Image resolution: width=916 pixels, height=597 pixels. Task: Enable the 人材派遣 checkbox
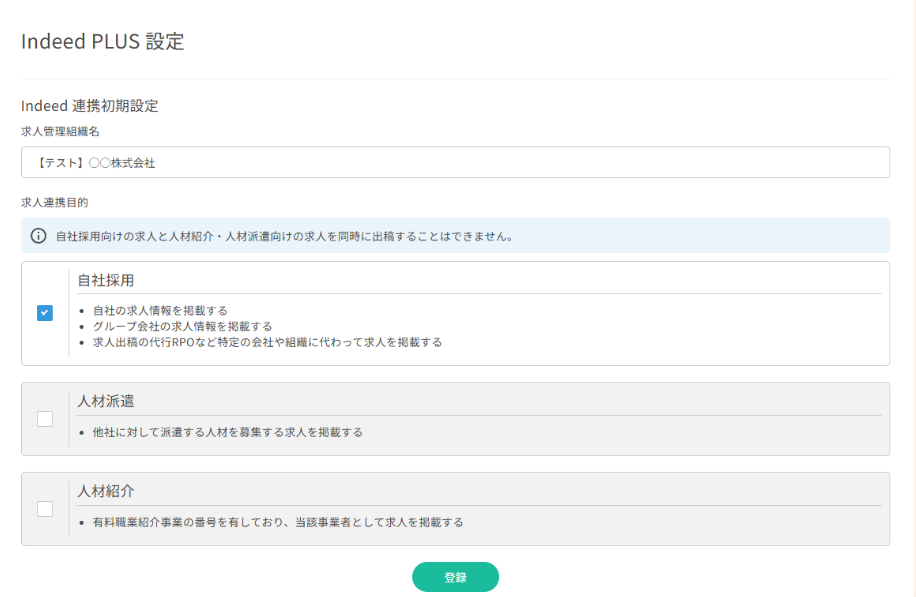click(45, 419)
